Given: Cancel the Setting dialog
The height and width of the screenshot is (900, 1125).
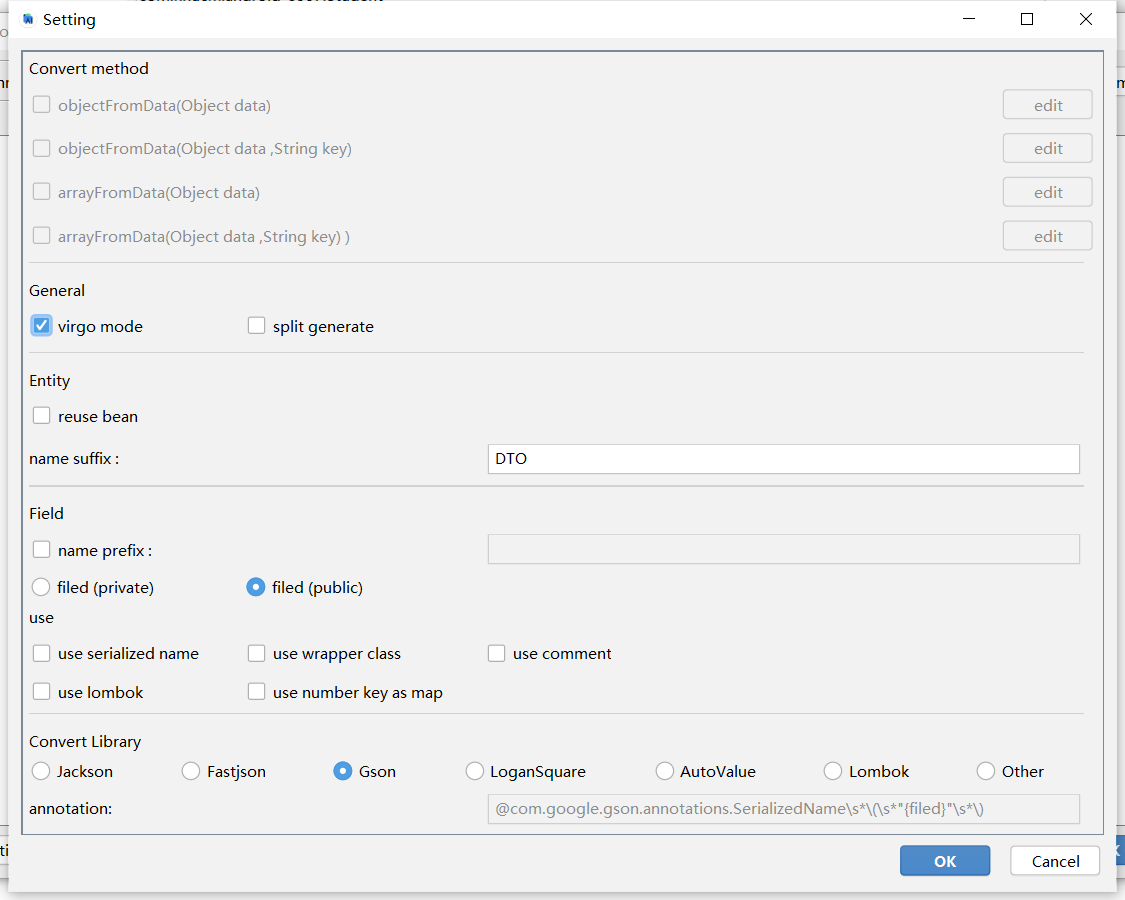Looking at the screenshot, I should [1055, 861].
